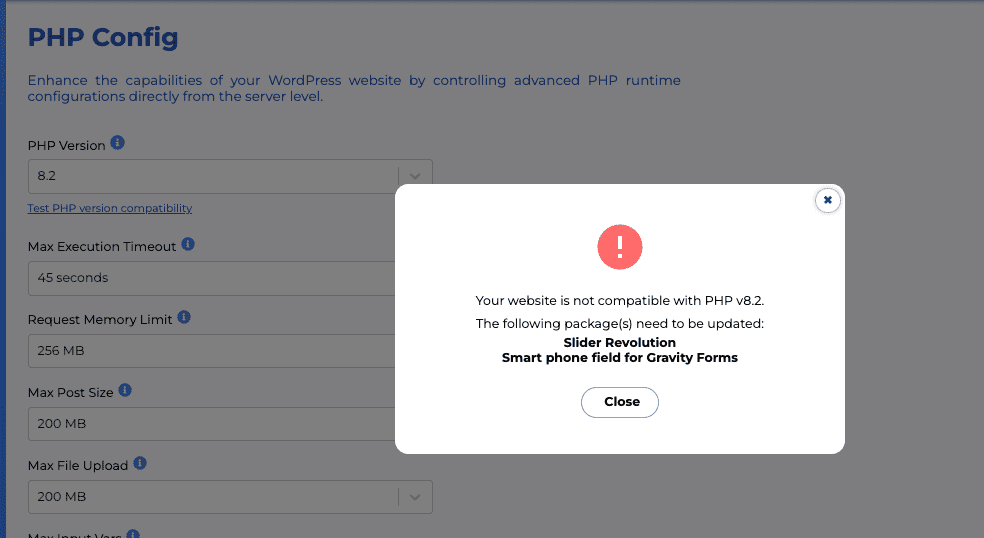Click the Slider Revolution package name
This screenshot has height=538, width=984.
coord(620,342)
